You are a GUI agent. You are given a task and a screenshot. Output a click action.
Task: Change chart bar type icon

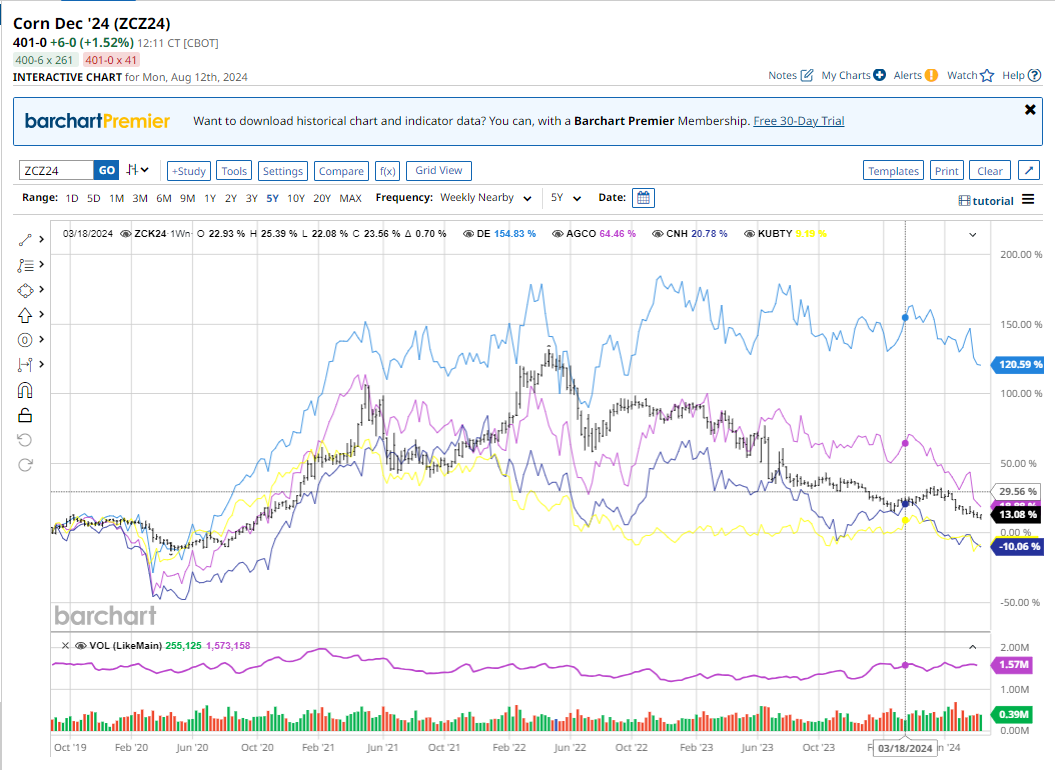pos(137,170)
